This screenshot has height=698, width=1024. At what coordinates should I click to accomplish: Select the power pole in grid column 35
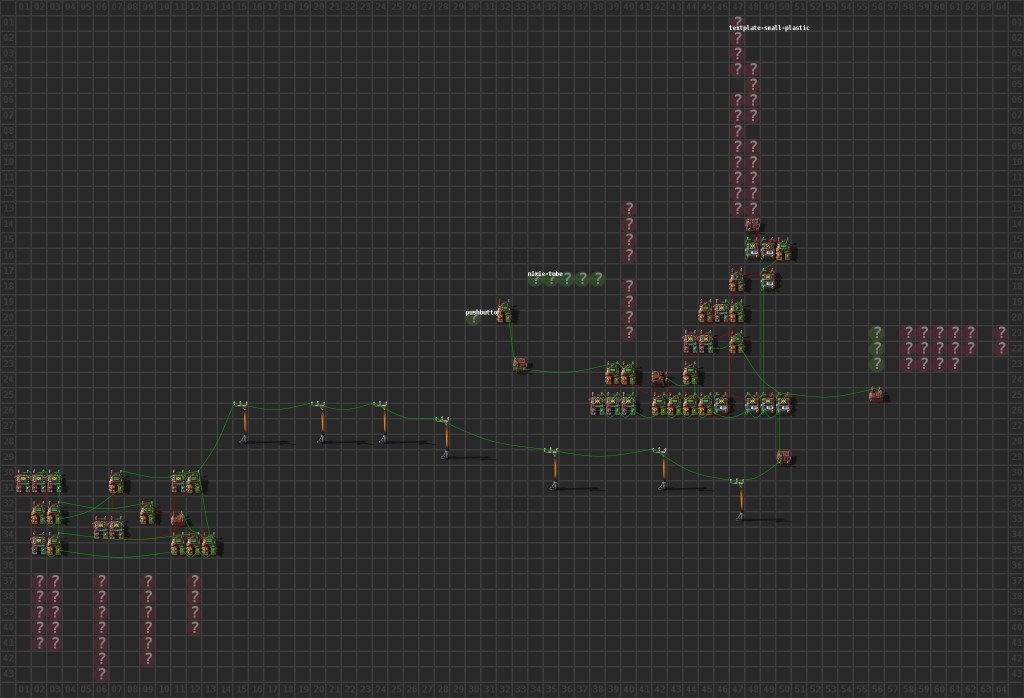(554, 469)
